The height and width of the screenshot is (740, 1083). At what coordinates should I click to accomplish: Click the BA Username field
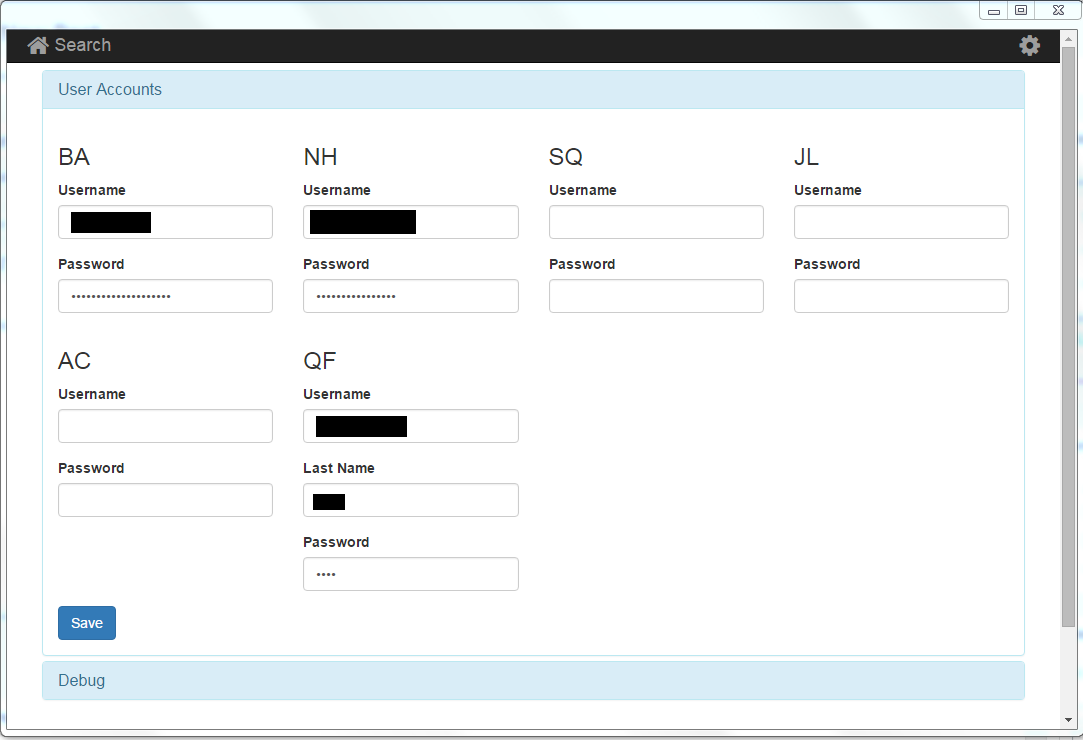coord(165,222)
